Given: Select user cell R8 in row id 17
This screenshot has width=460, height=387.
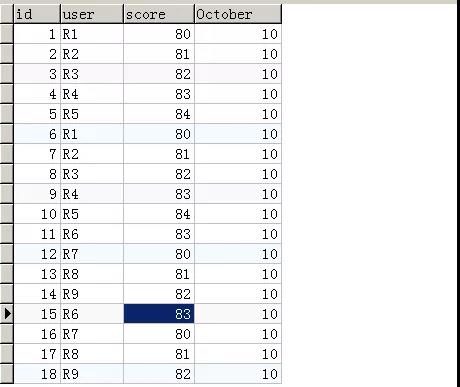Looking at the screenshot, I should [x=92, y=354].
